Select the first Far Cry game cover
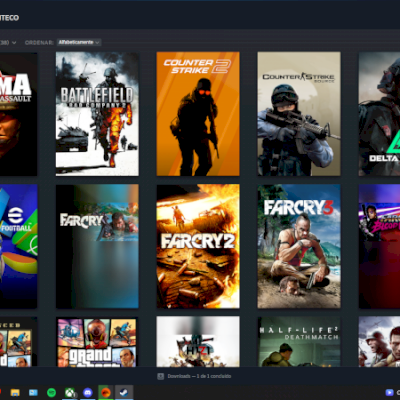The width and height of the screenshot is (400, 400). [x=97, y=246]
